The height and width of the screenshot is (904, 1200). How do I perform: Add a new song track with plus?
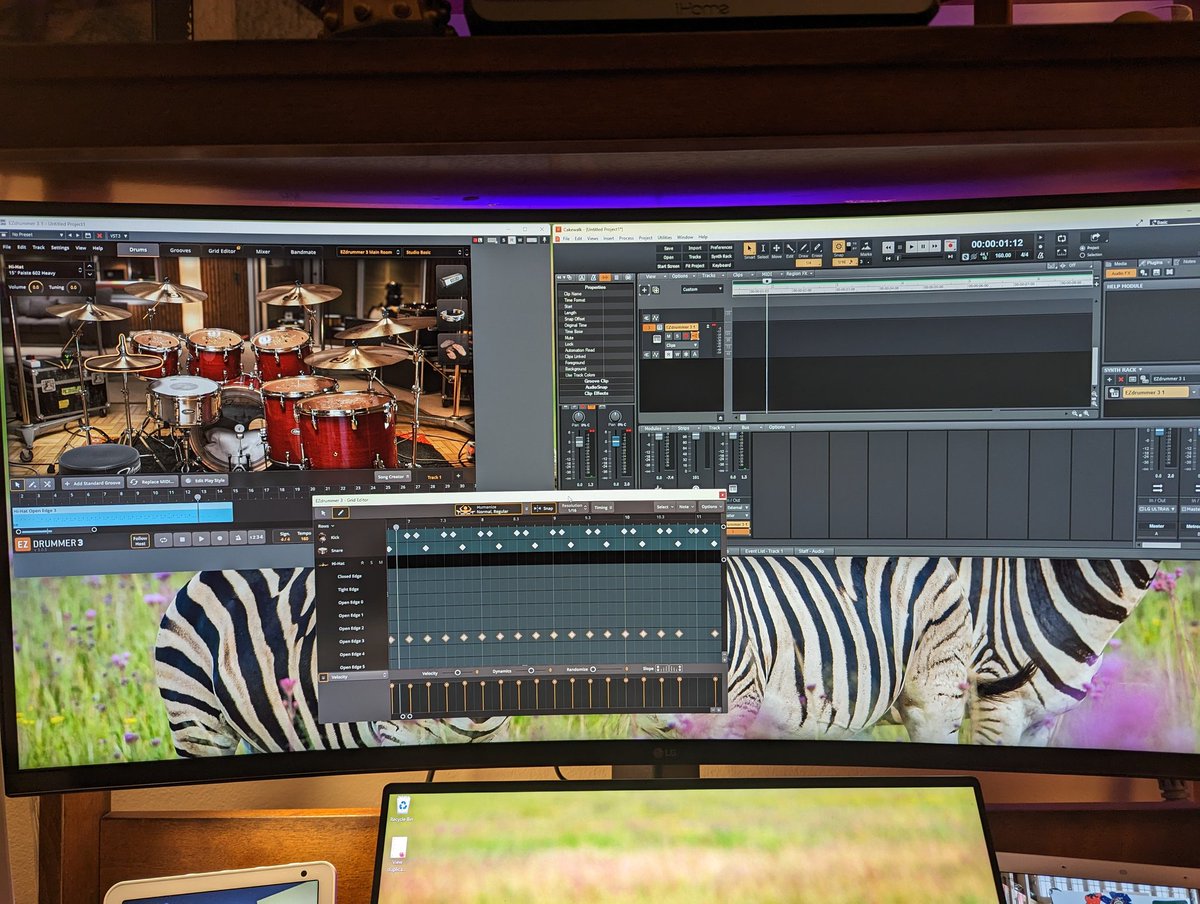458,476
